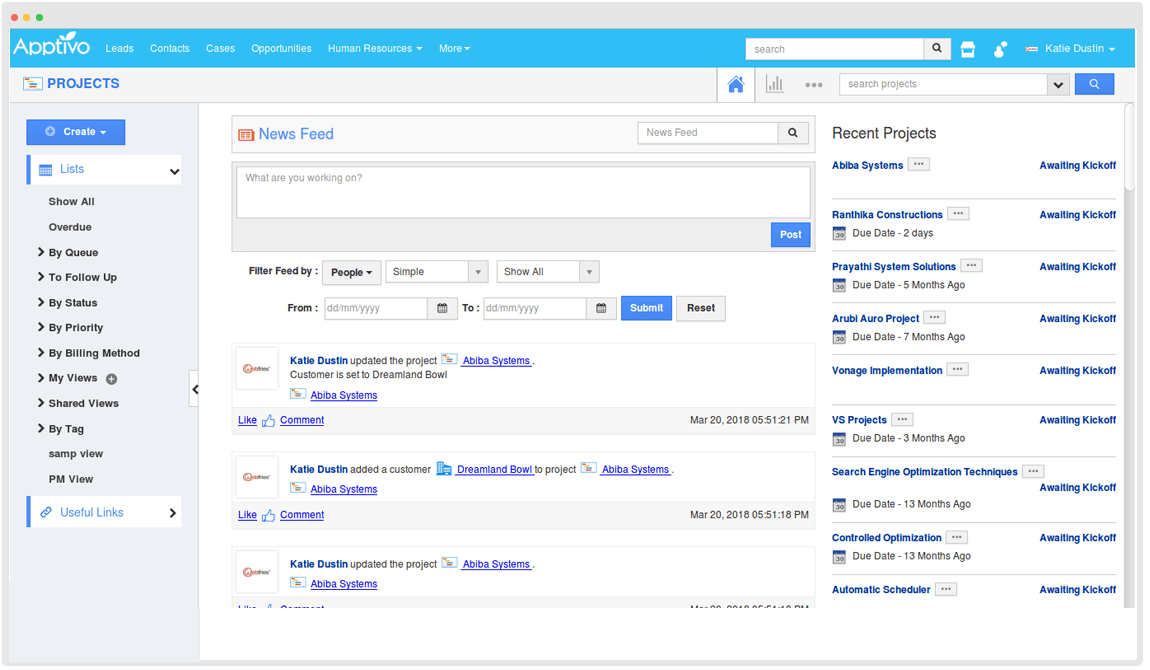
Task: Click the magnifier button beside top search
Action: [937, 49]
